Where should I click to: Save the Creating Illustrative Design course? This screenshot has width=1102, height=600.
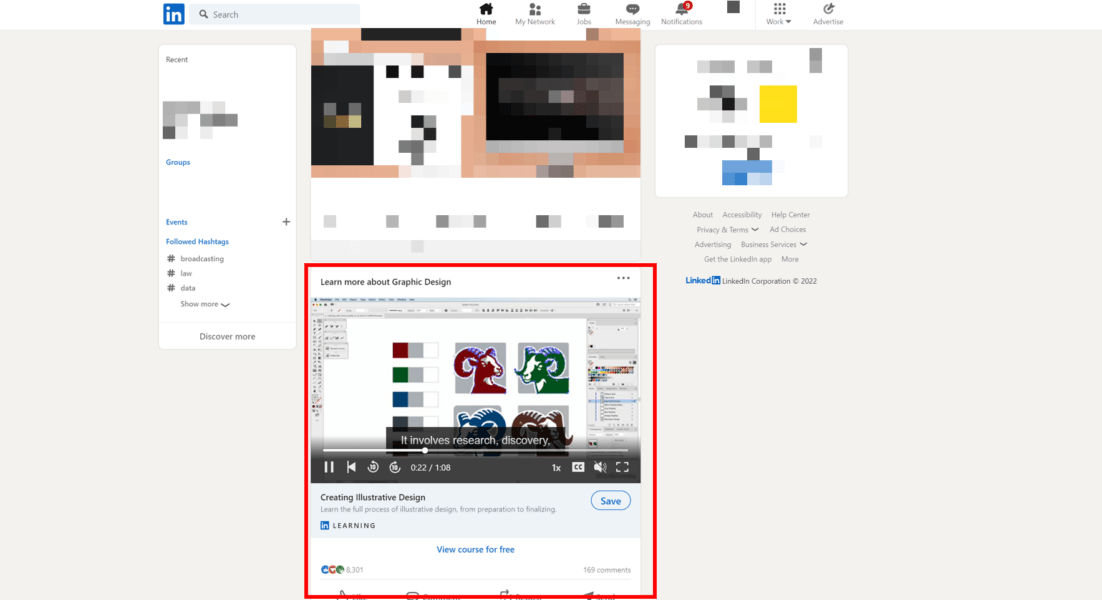coord(610,500)
